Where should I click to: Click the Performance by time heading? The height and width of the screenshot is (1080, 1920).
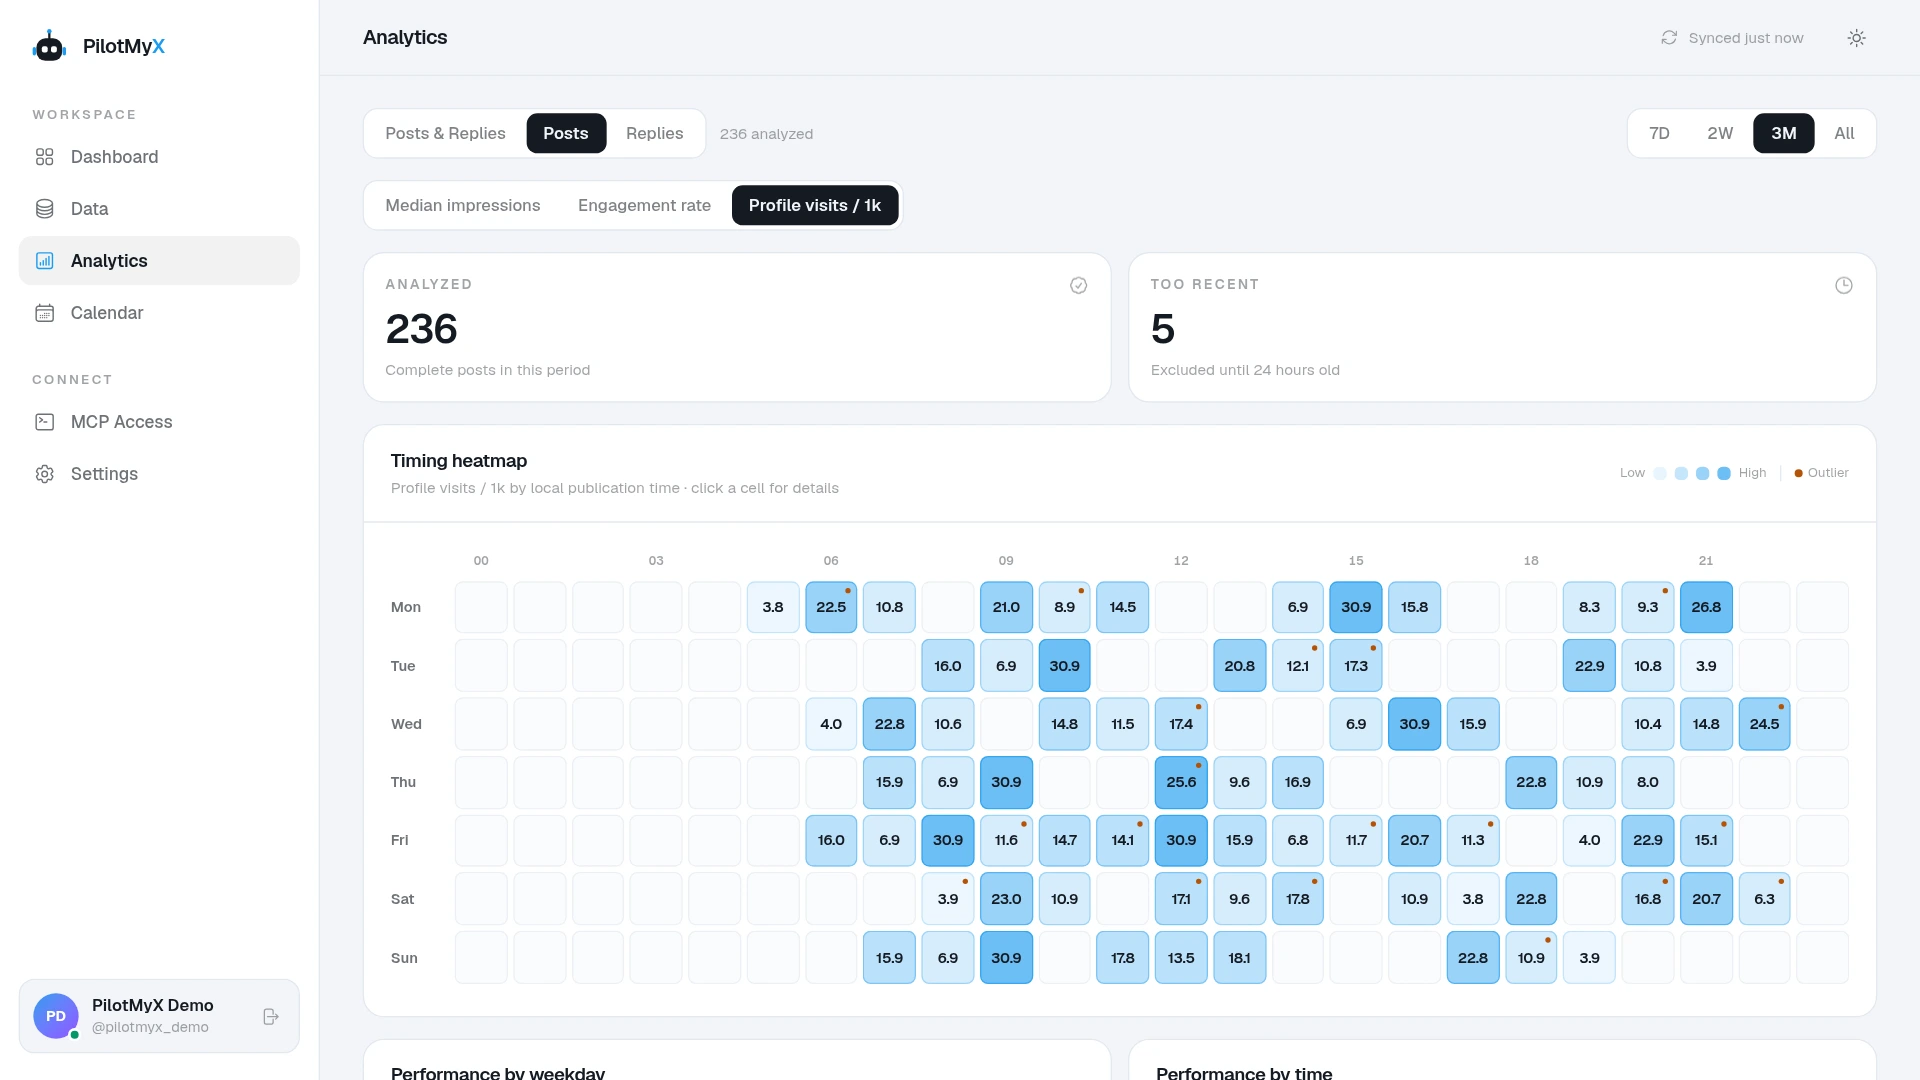[x=1244, y=1072]
